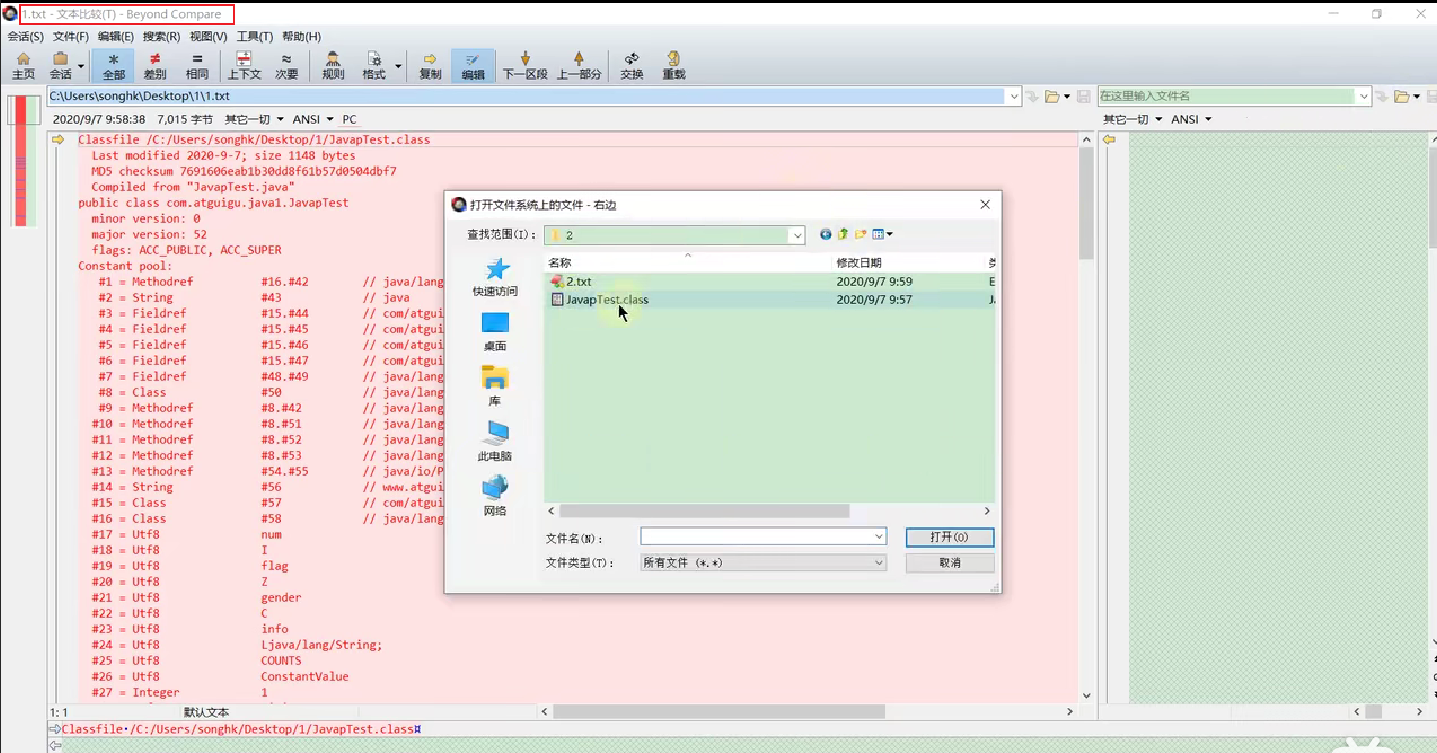Expand the 格式 toolbar dropdown arrow
The image size is (1437, 753).
pyautogui.click(x=398, y=68)
